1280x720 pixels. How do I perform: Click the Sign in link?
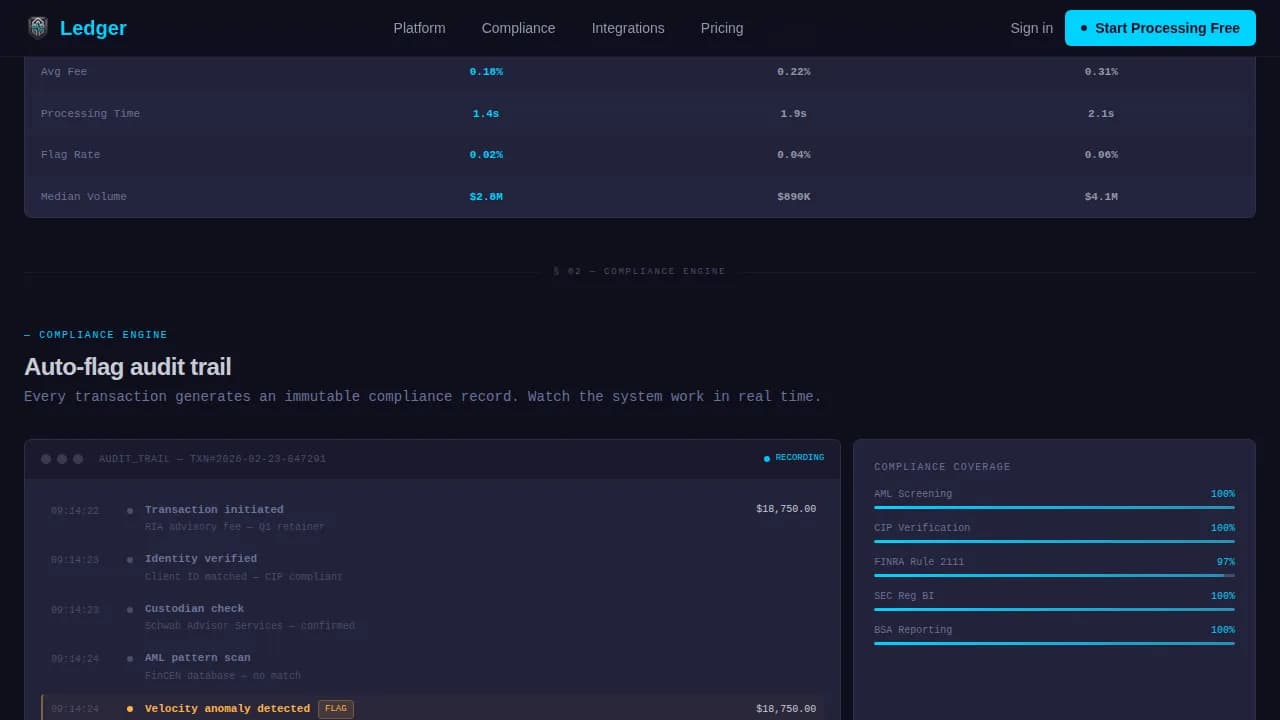click(x=1031, y=28)
